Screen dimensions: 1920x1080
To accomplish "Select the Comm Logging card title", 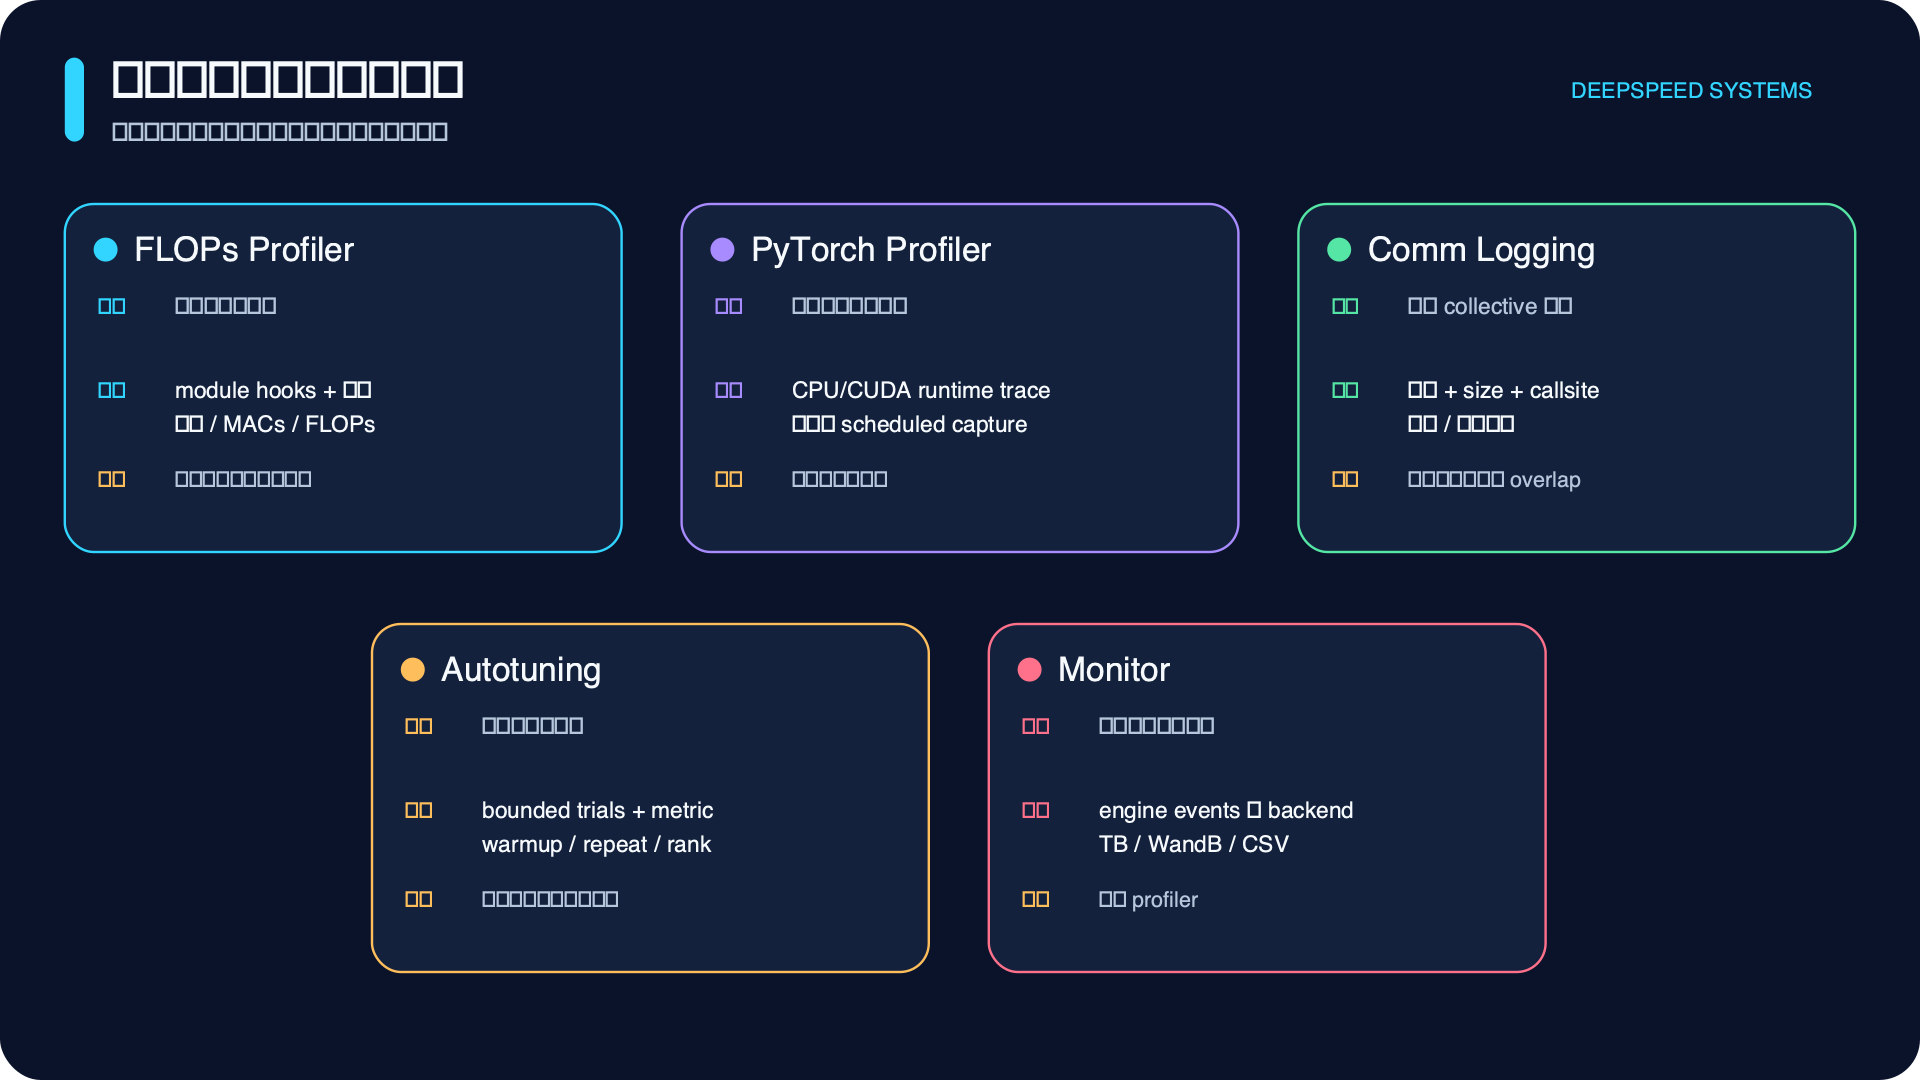I will [1481, 250].
